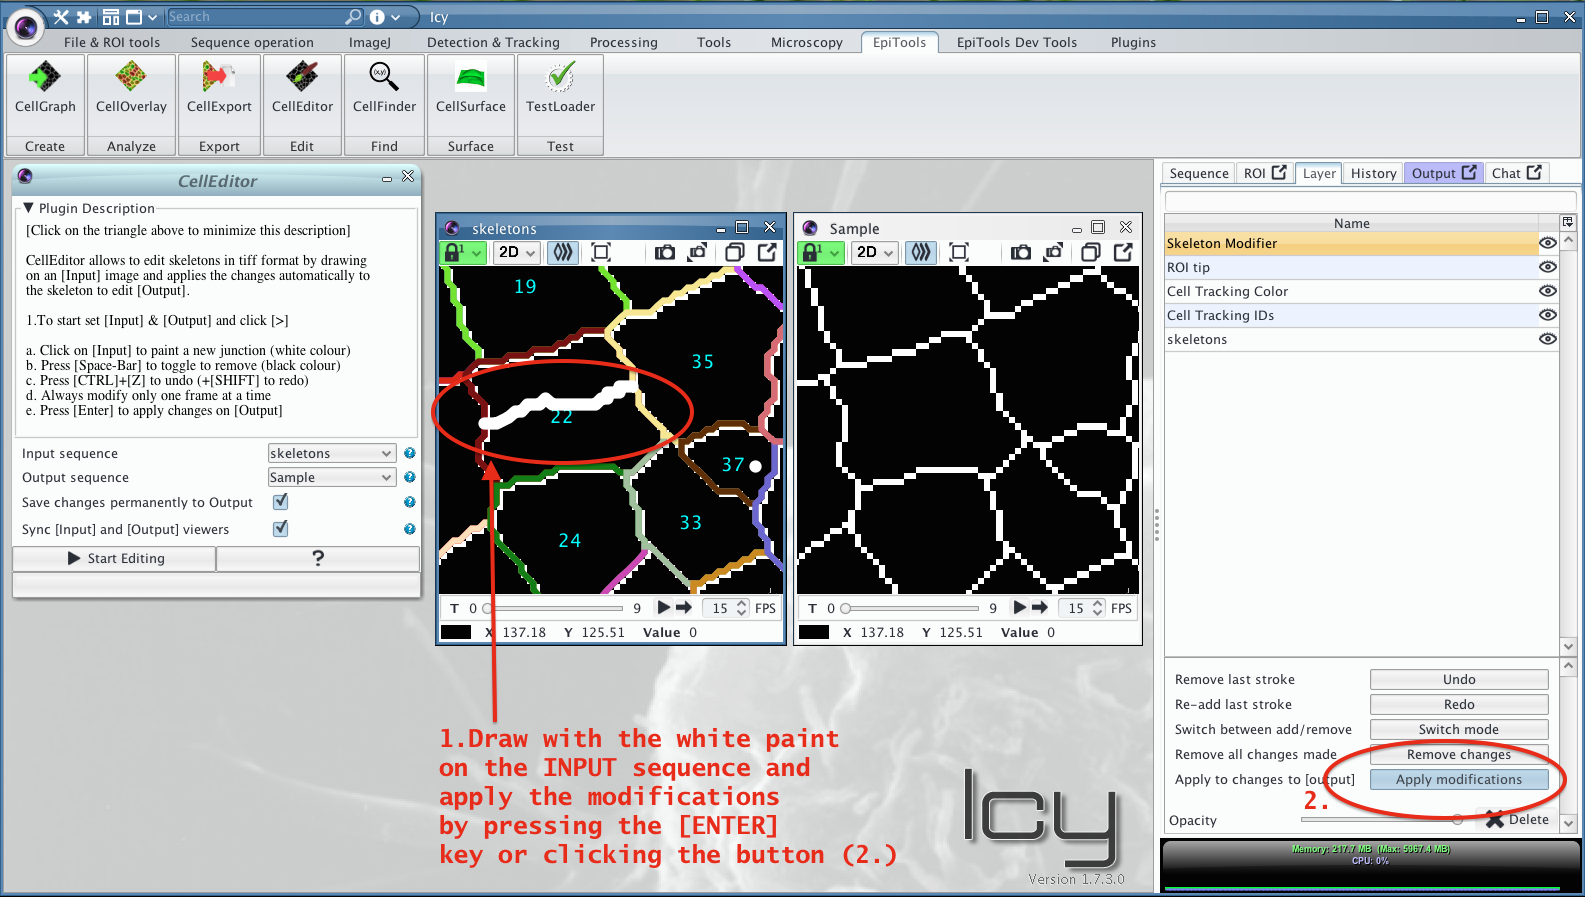
Task: Open help for Sync viewers option
Action: pyautogui.click(x=409, y=529)
